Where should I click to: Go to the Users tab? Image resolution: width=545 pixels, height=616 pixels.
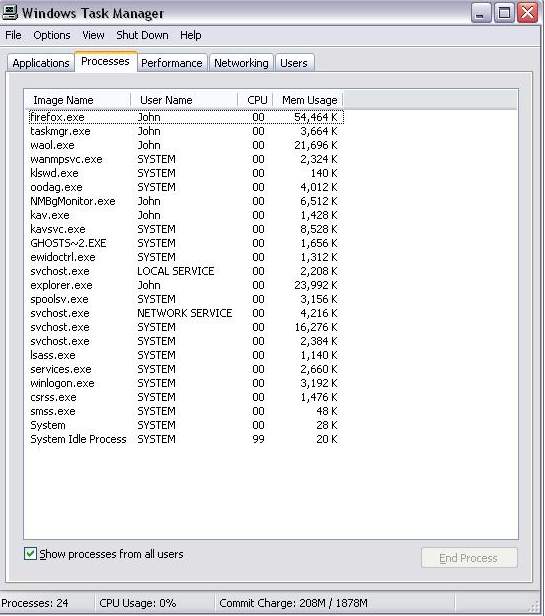tap(294, 63)
